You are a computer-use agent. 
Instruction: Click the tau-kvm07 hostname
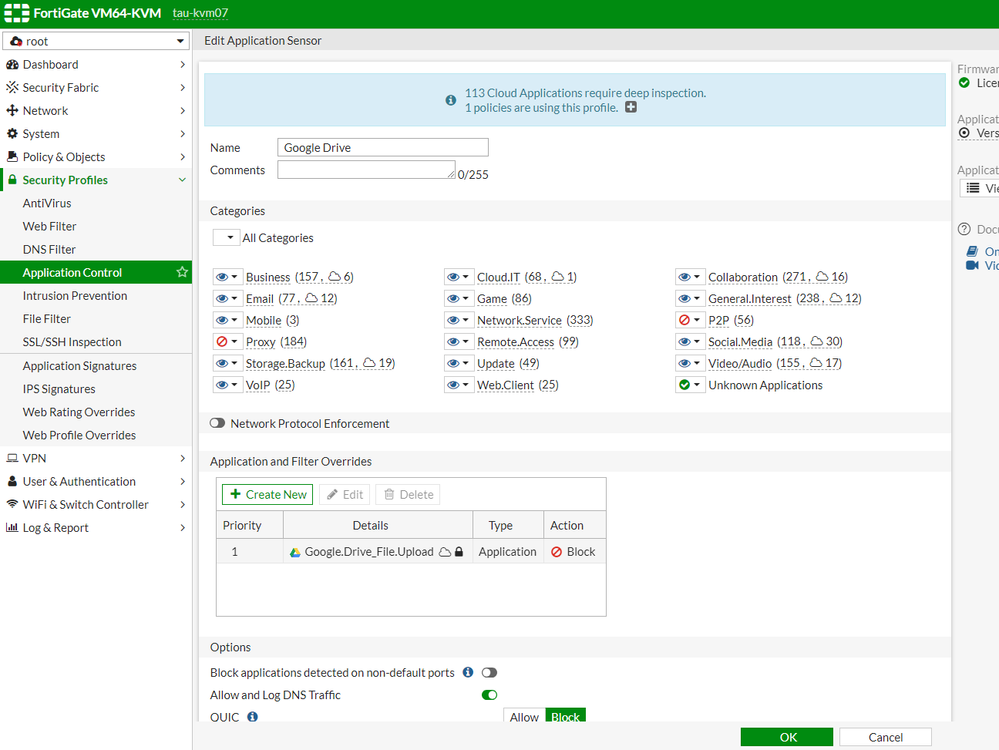200,13
